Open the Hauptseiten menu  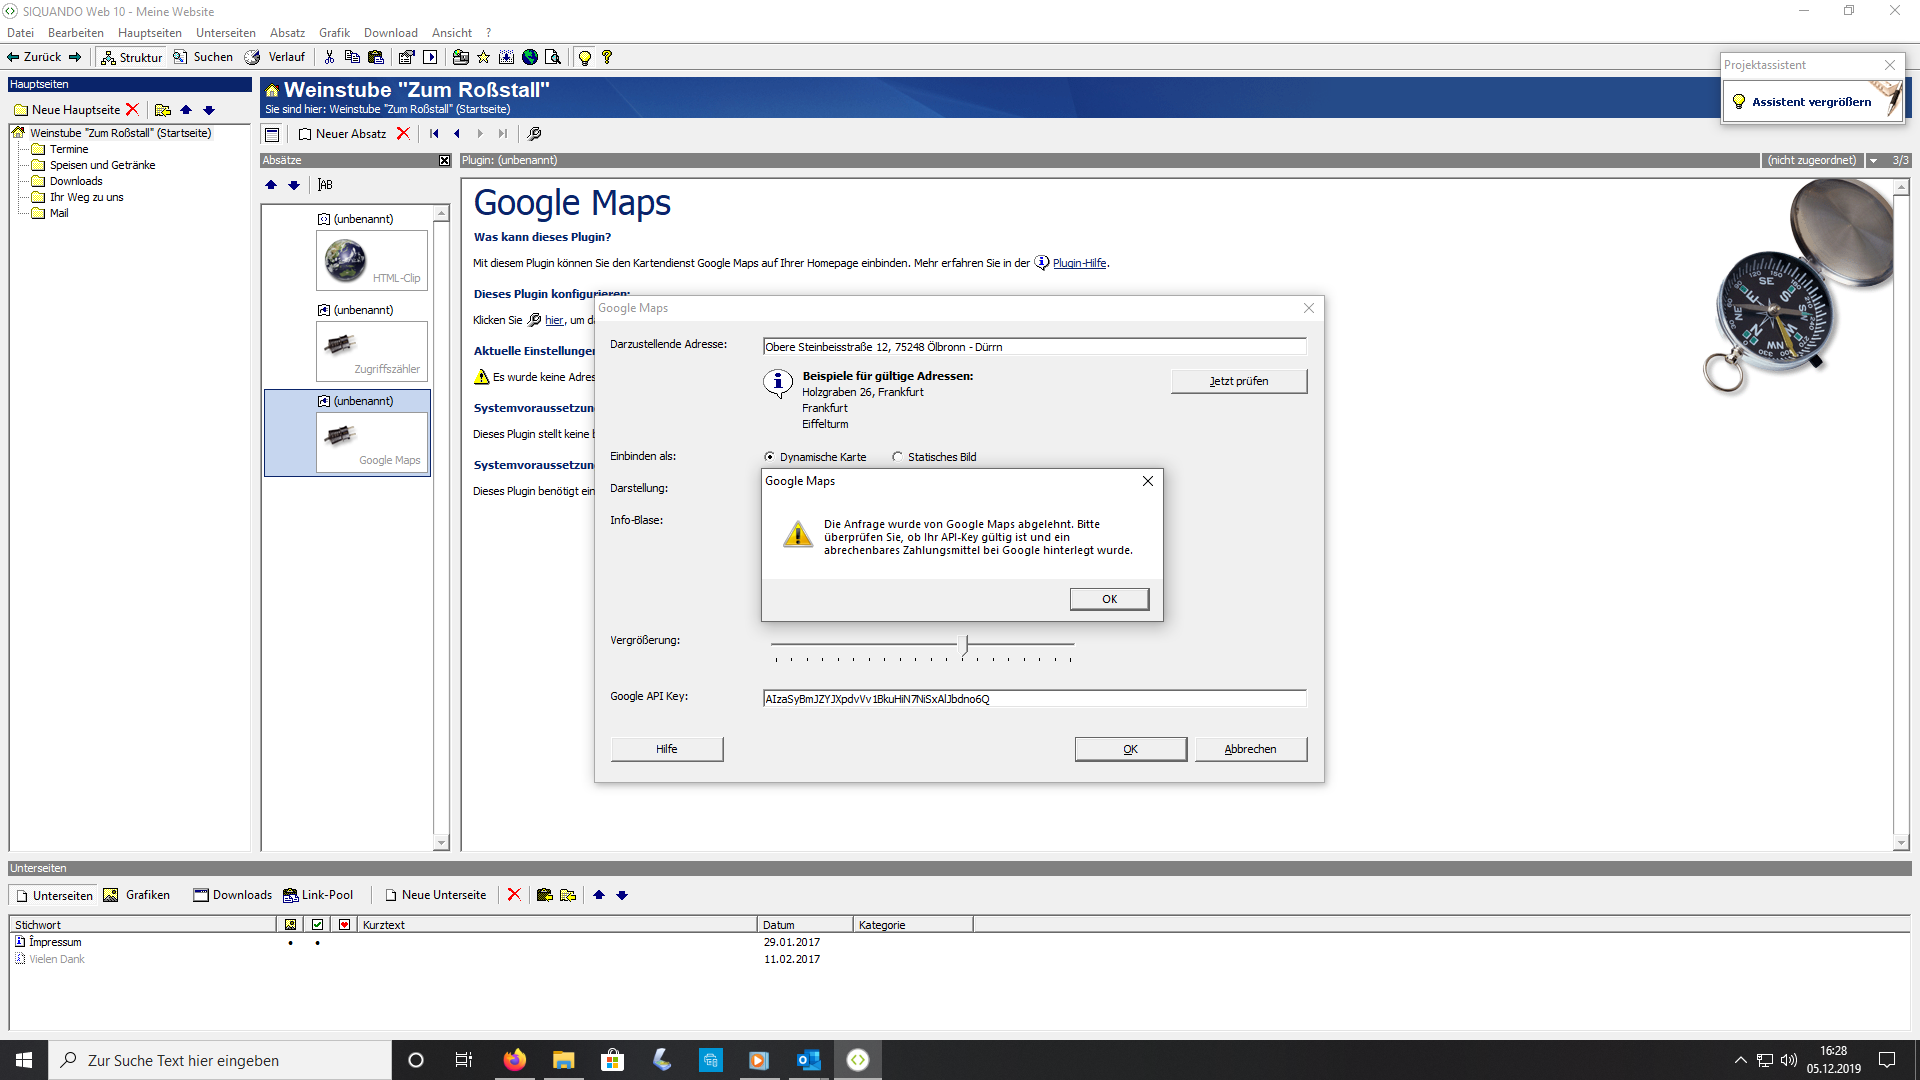[149, 33]
